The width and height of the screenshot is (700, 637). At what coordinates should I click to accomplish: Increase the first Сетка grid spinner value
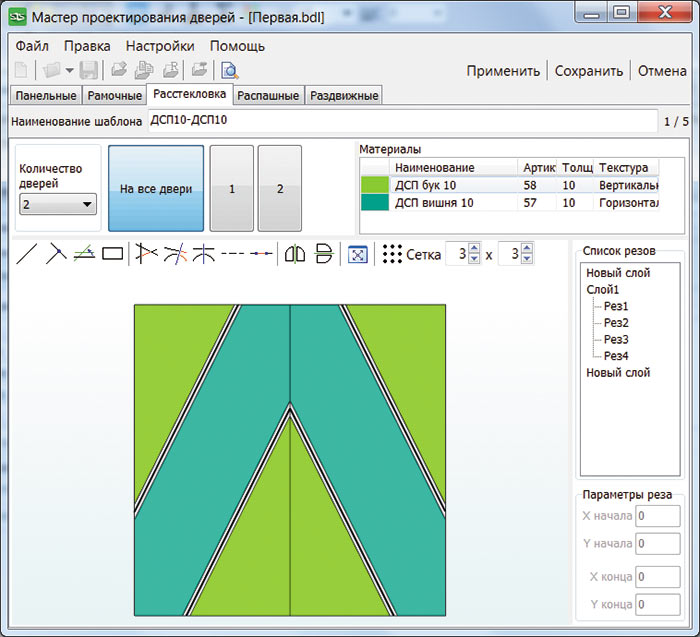pyautogui.click(x=474, y=249)
